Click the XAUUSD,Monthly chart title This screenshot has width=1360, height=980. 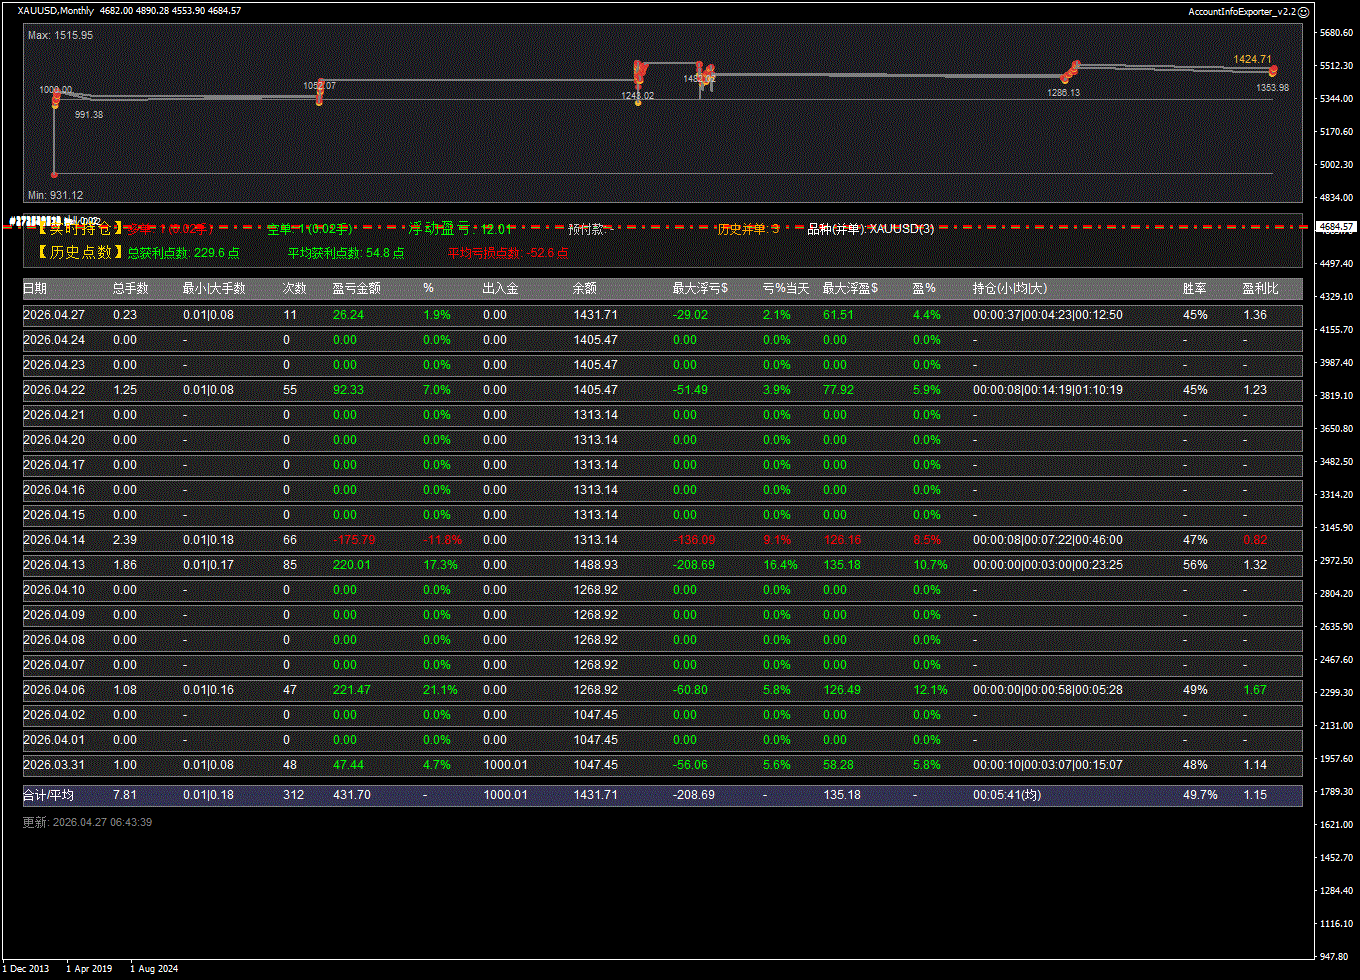[x=56, y=11]
